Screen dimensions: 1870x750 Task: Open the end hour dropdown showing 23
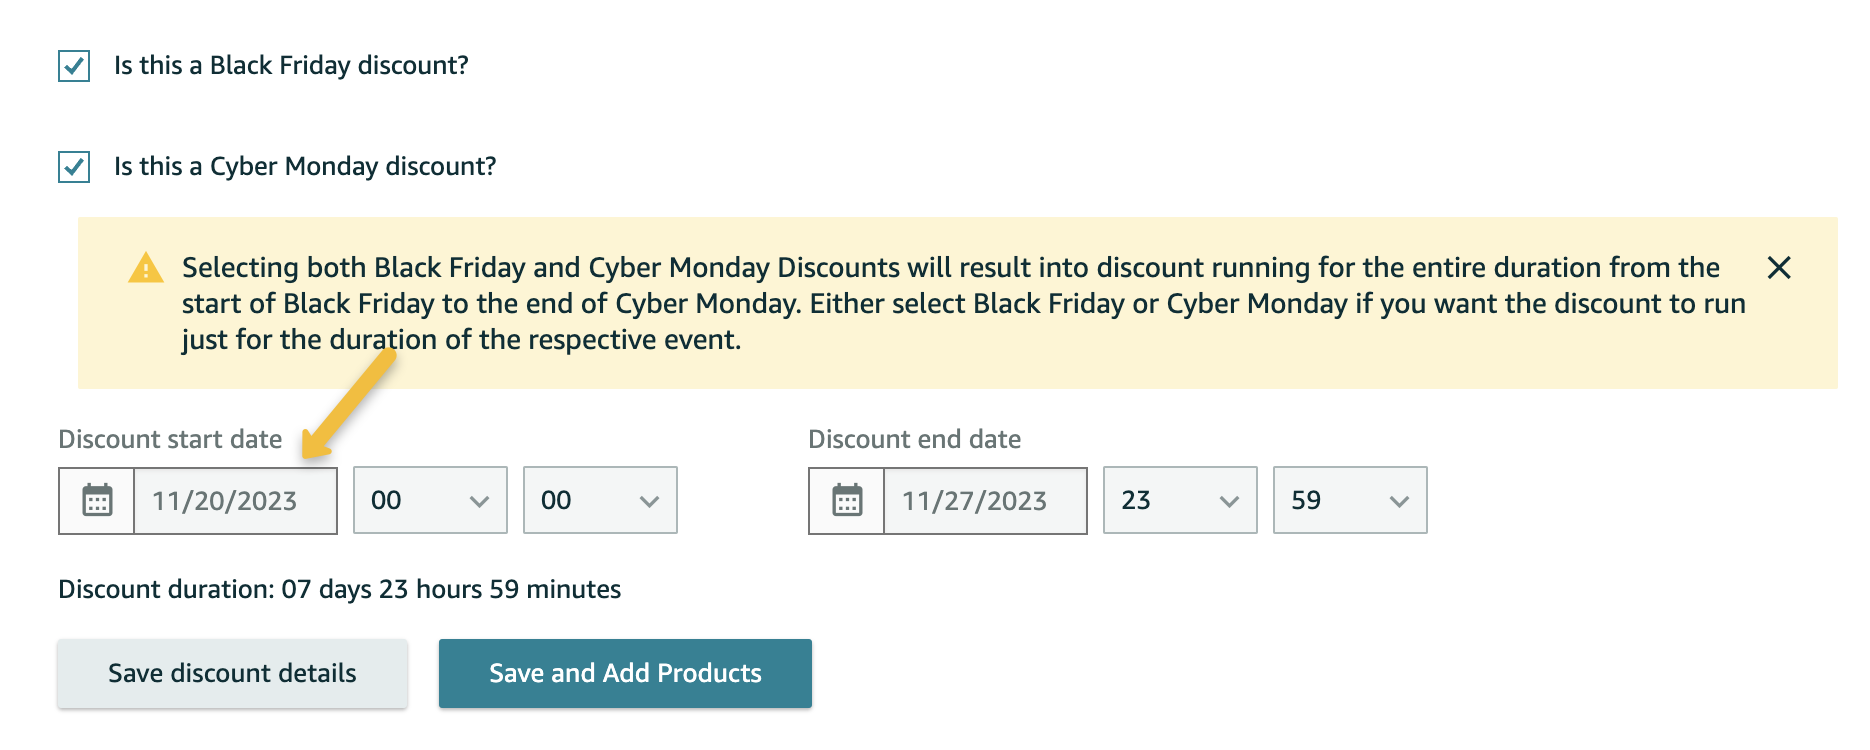[x=1180, y=500]
